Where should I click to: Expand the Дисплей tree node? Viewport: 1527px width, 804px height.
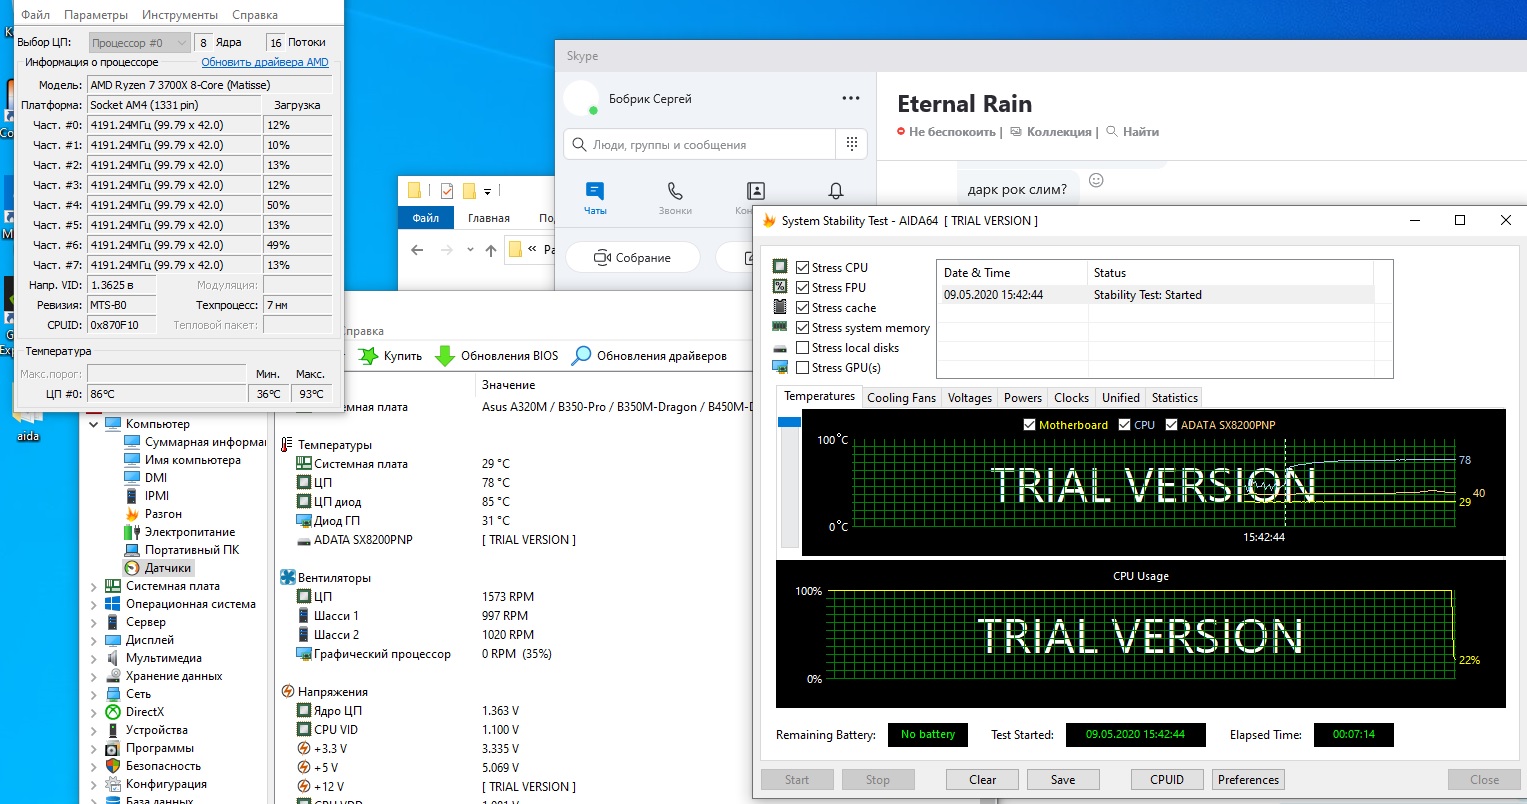point(94,640)
